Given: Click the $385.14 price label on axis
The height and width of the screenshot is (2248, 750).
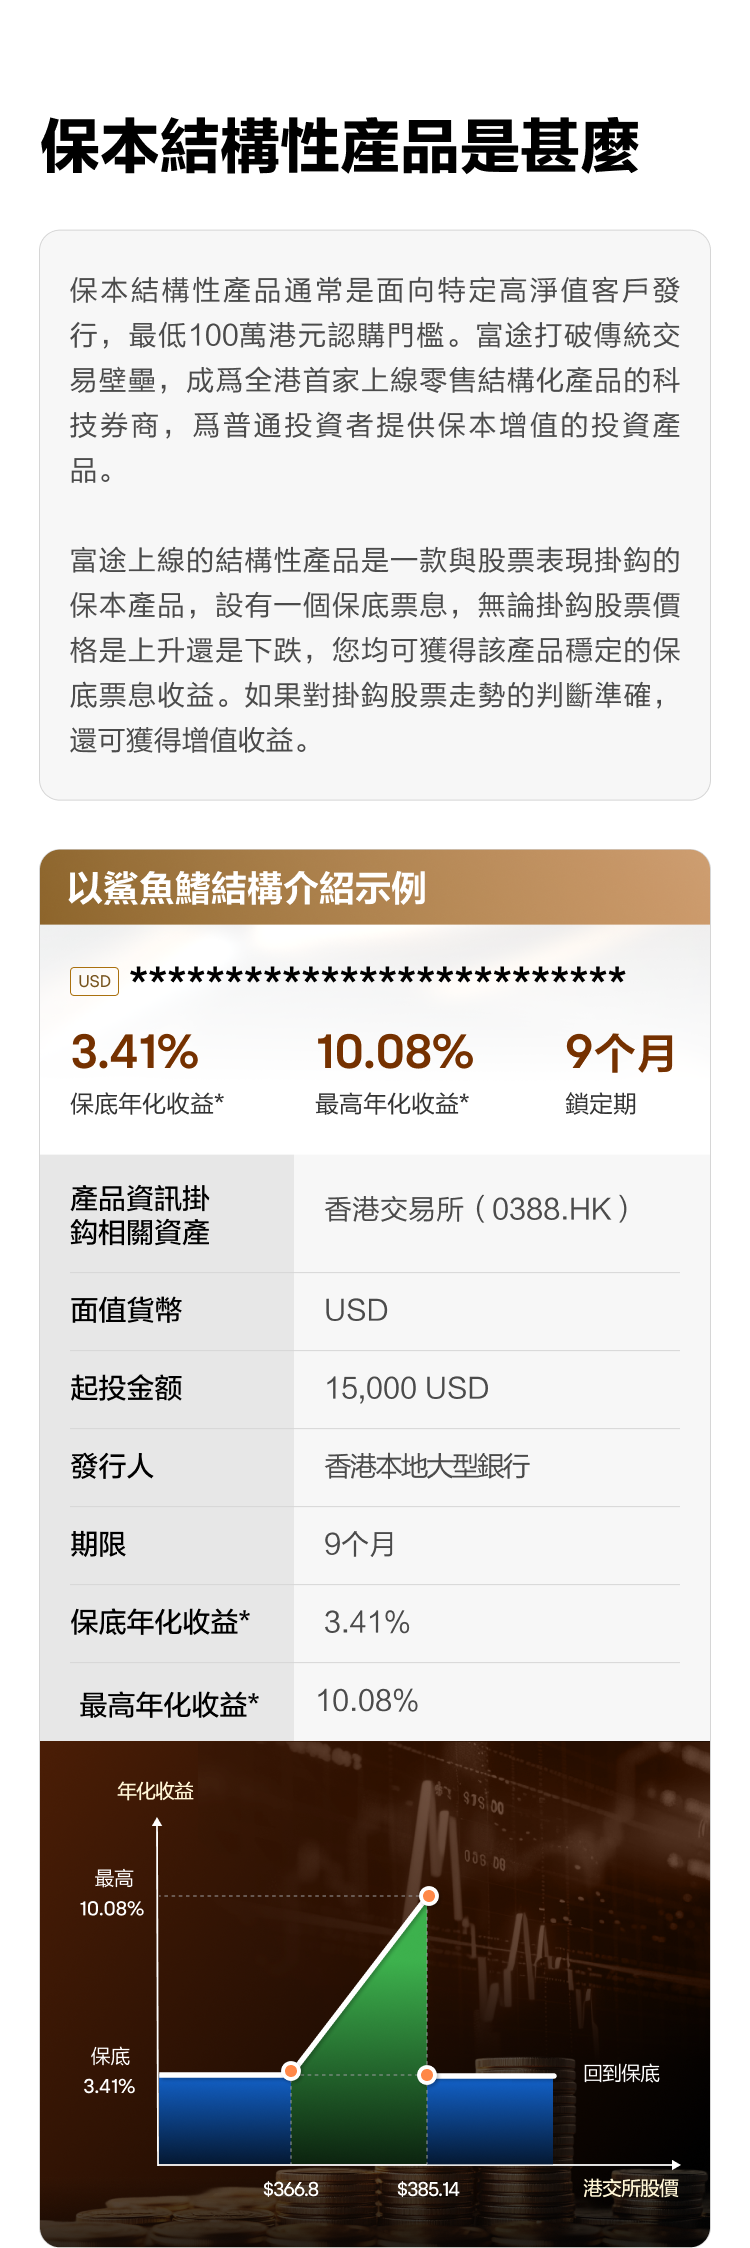Looking at the screenshot, I should tap(428, 2189).
